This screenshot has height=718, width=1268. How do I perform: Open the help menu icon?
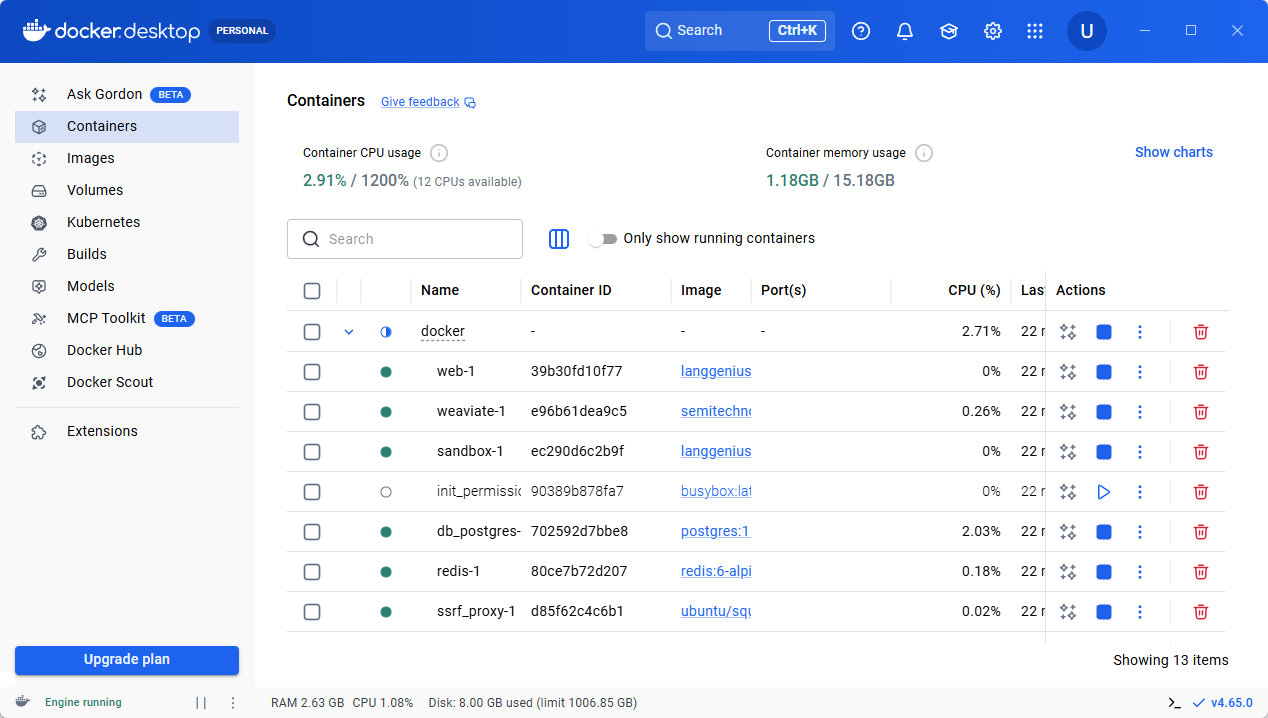(x=861, y=31)
